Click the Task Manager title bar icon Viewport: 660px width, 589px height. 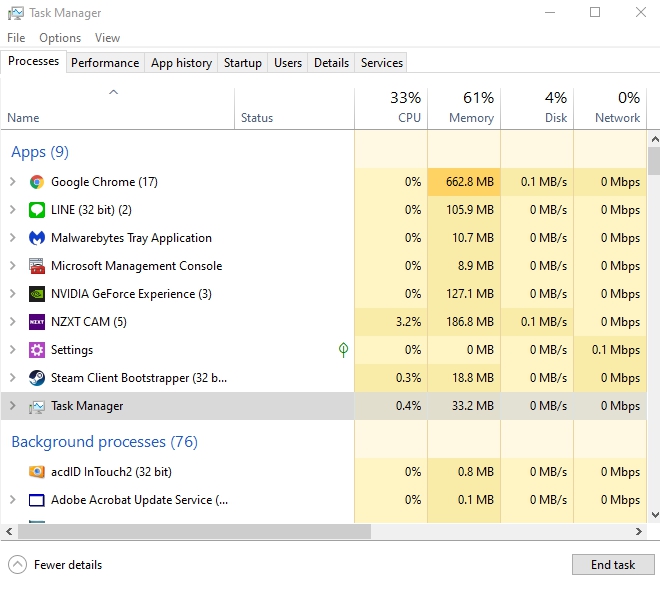point(16,13)
